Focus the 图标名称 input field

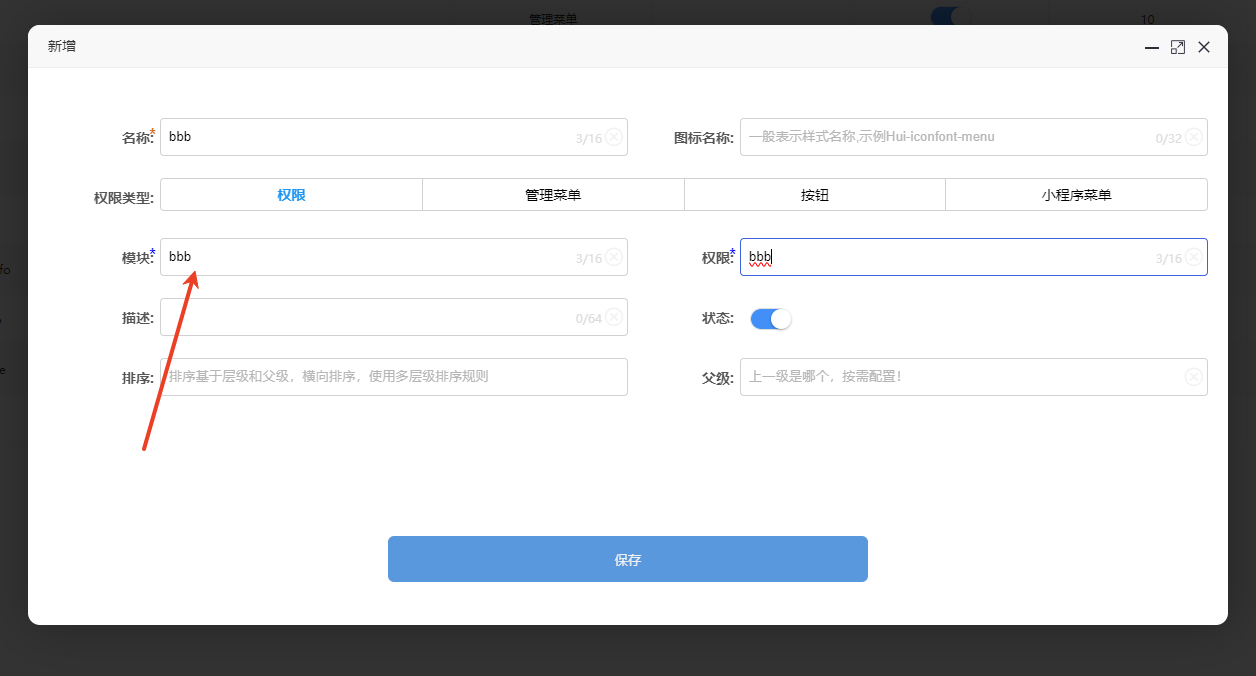pos(974,137)
